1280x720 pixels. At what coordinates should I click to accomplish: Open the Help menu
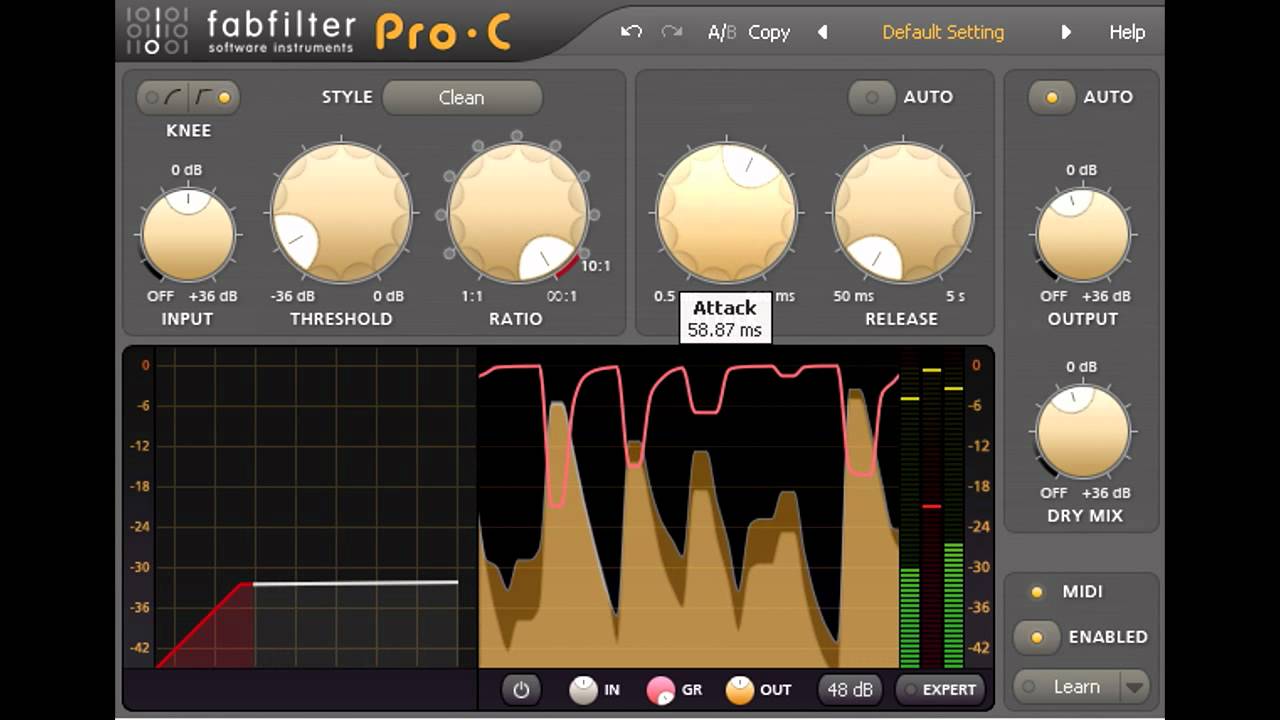tap(1127, 32)
